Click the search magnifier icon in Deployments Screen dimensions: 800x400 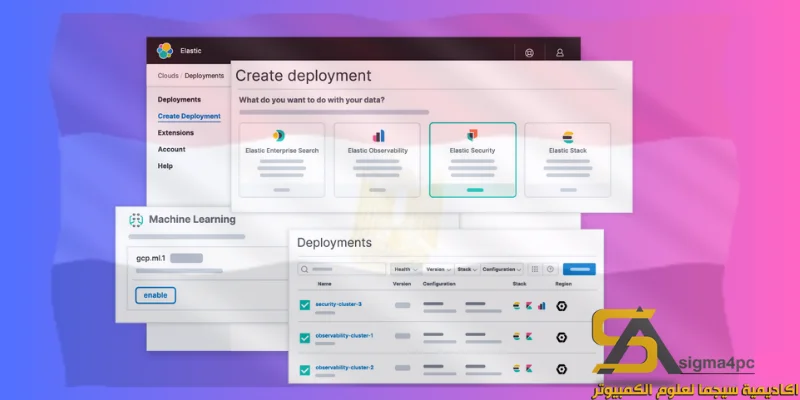305,269
